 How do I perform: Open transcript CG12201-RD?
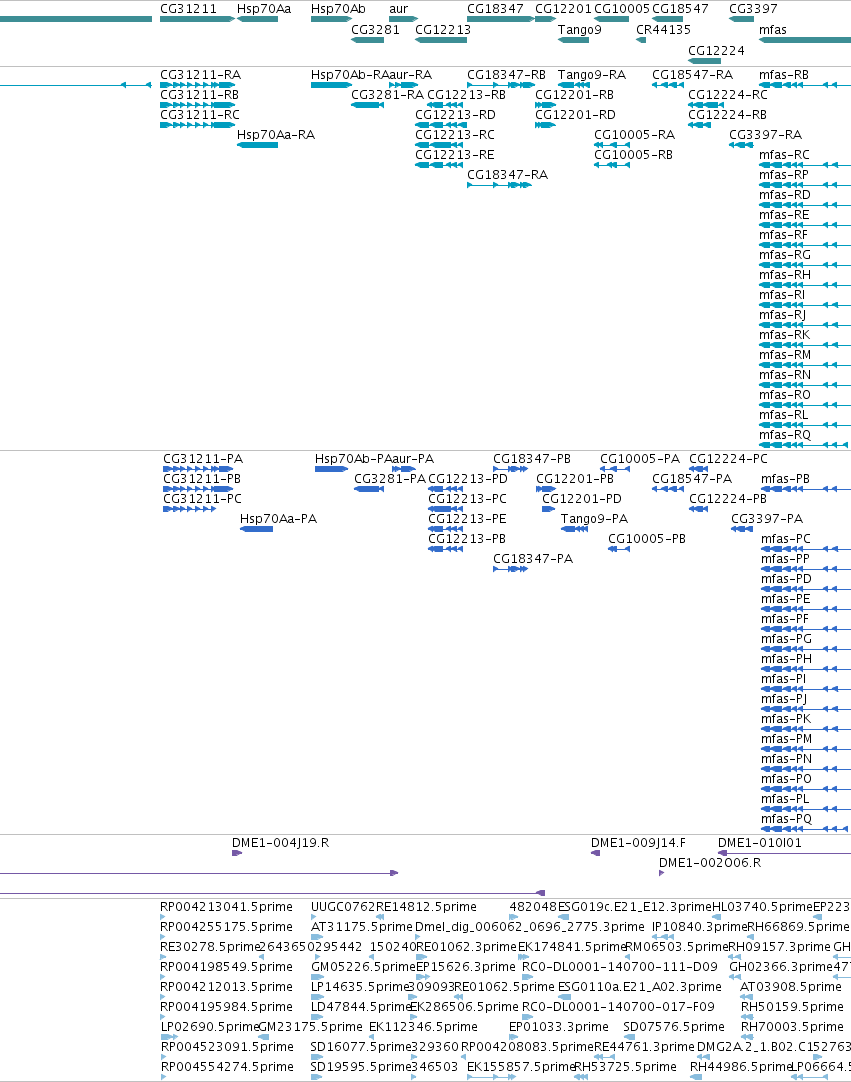pos(575,115)
